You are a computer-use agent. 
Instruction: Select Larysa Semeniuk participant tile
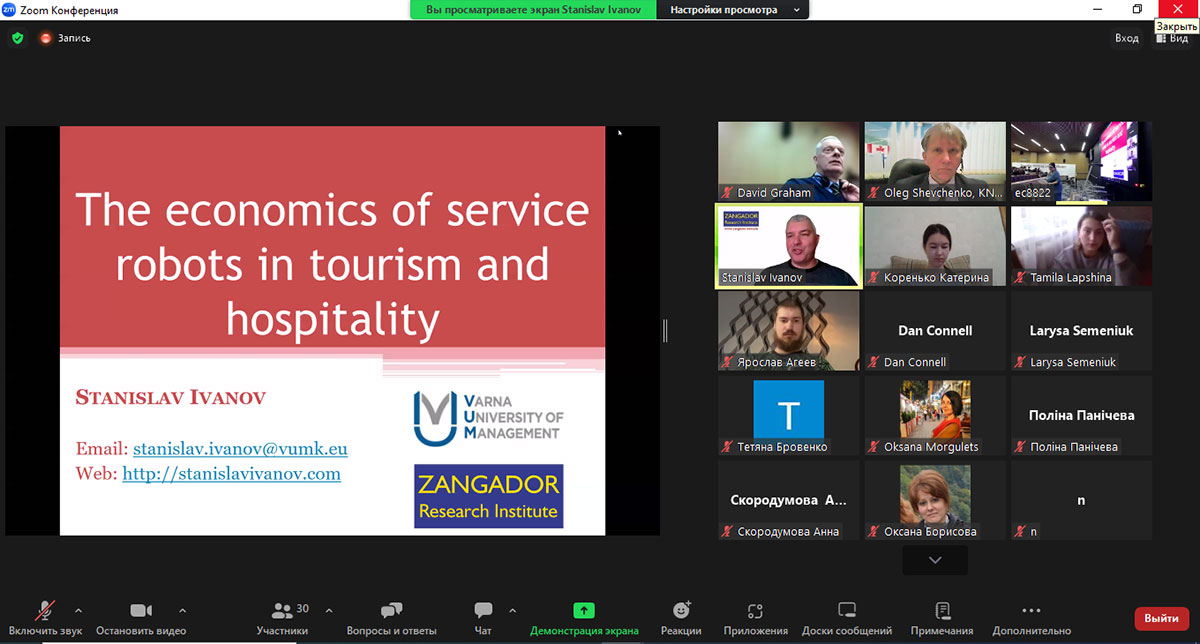click(1081, 331)
